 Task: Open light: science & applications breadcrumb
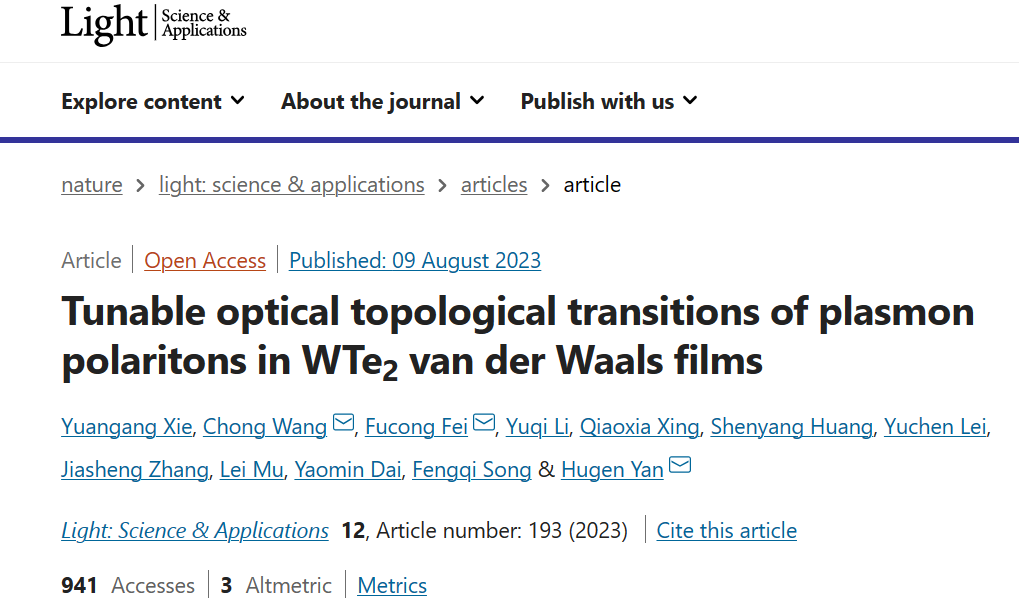[291, 185]
